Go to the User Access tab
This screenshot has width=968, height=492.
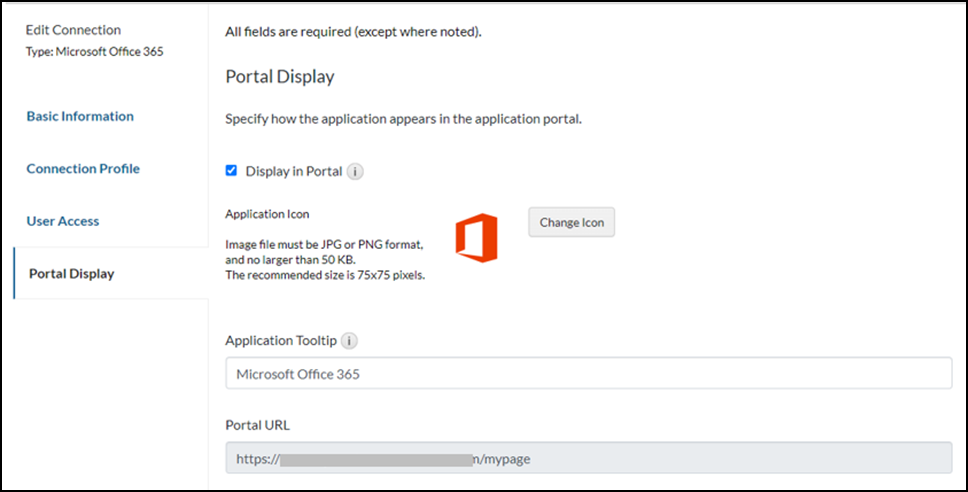[63, 221]
